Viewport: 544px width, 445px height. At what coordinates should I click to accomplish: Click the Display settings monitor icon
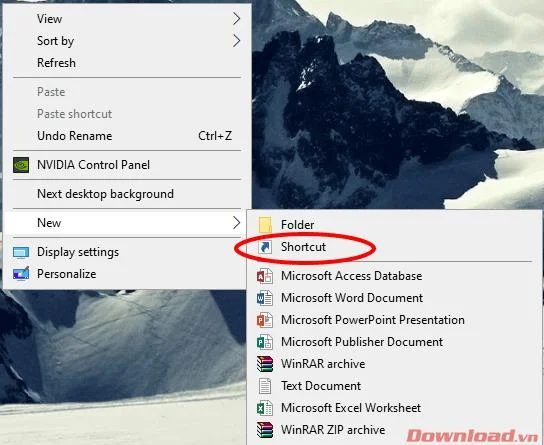(21, 252)
